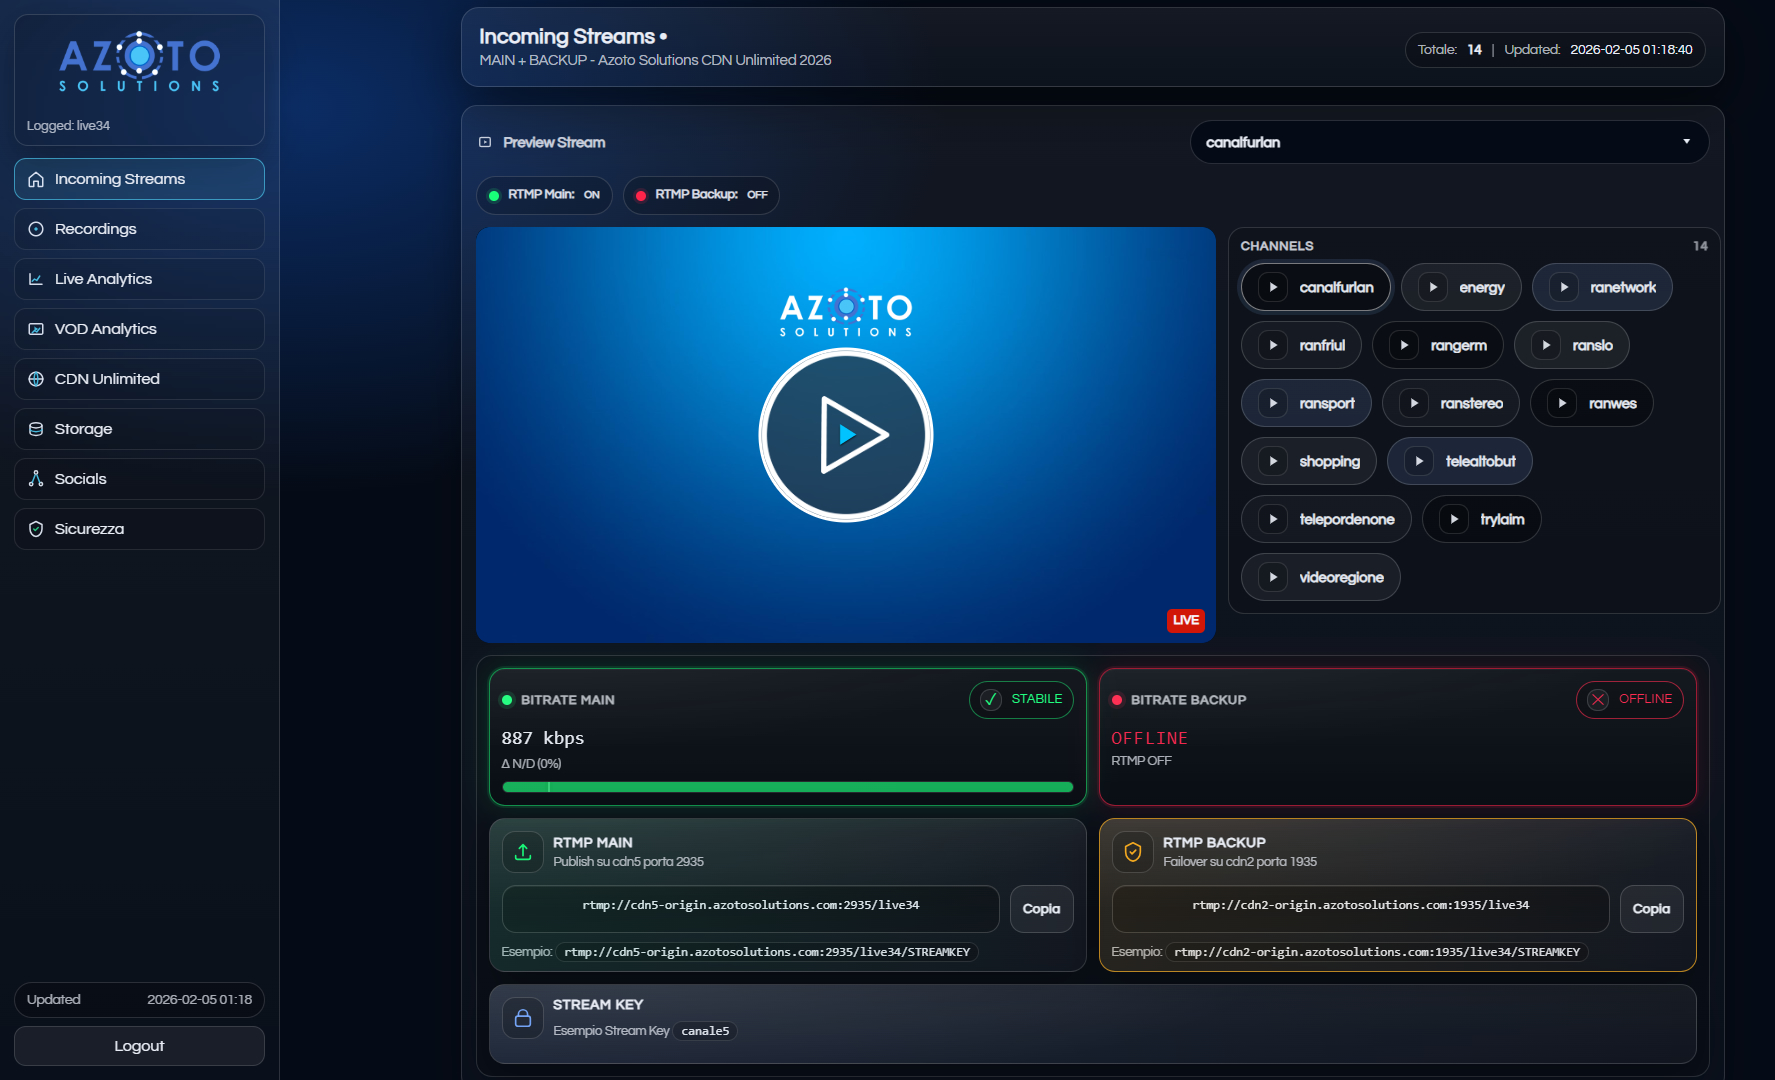Switch to the telealtobut channel
Image resolution: width=1775 pixels, height=1080 pixels.
(x=1459, y=461)
